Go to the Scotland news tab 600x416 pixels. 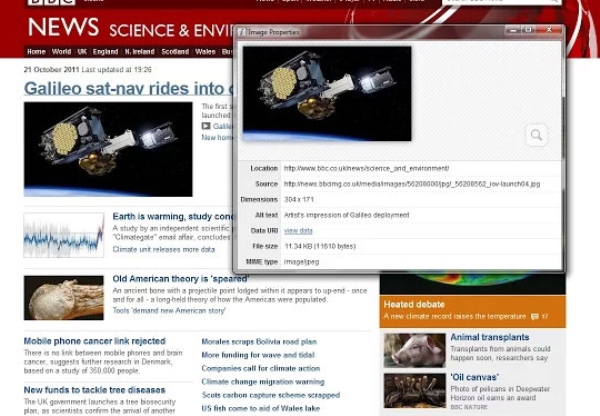click(x=175, y=51)
